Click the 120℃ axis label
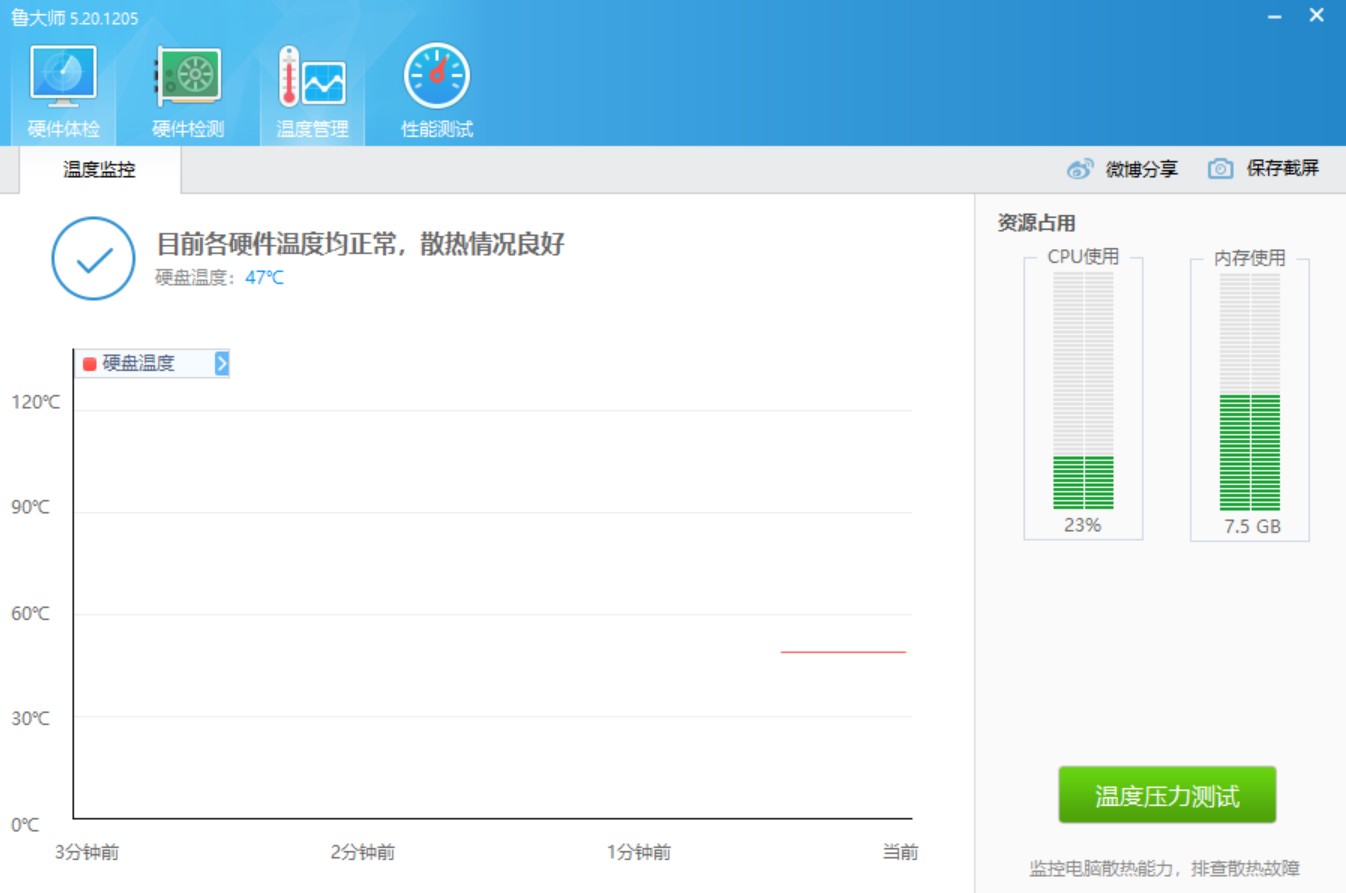The width and height of the screenshot is (1346, 893). click(x=36, y=402)
